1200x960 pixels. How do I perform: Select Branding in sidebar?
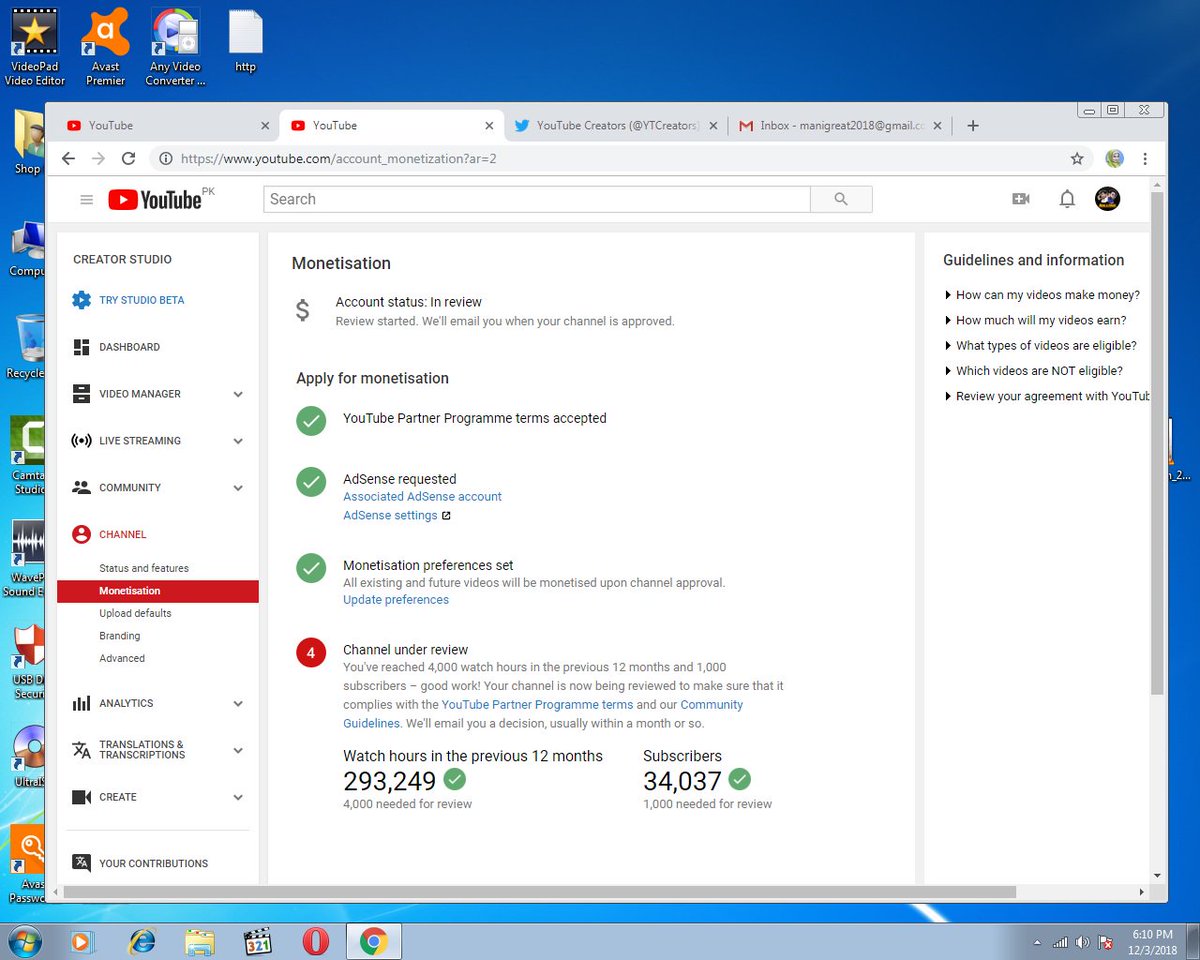[x=120, y=636]
